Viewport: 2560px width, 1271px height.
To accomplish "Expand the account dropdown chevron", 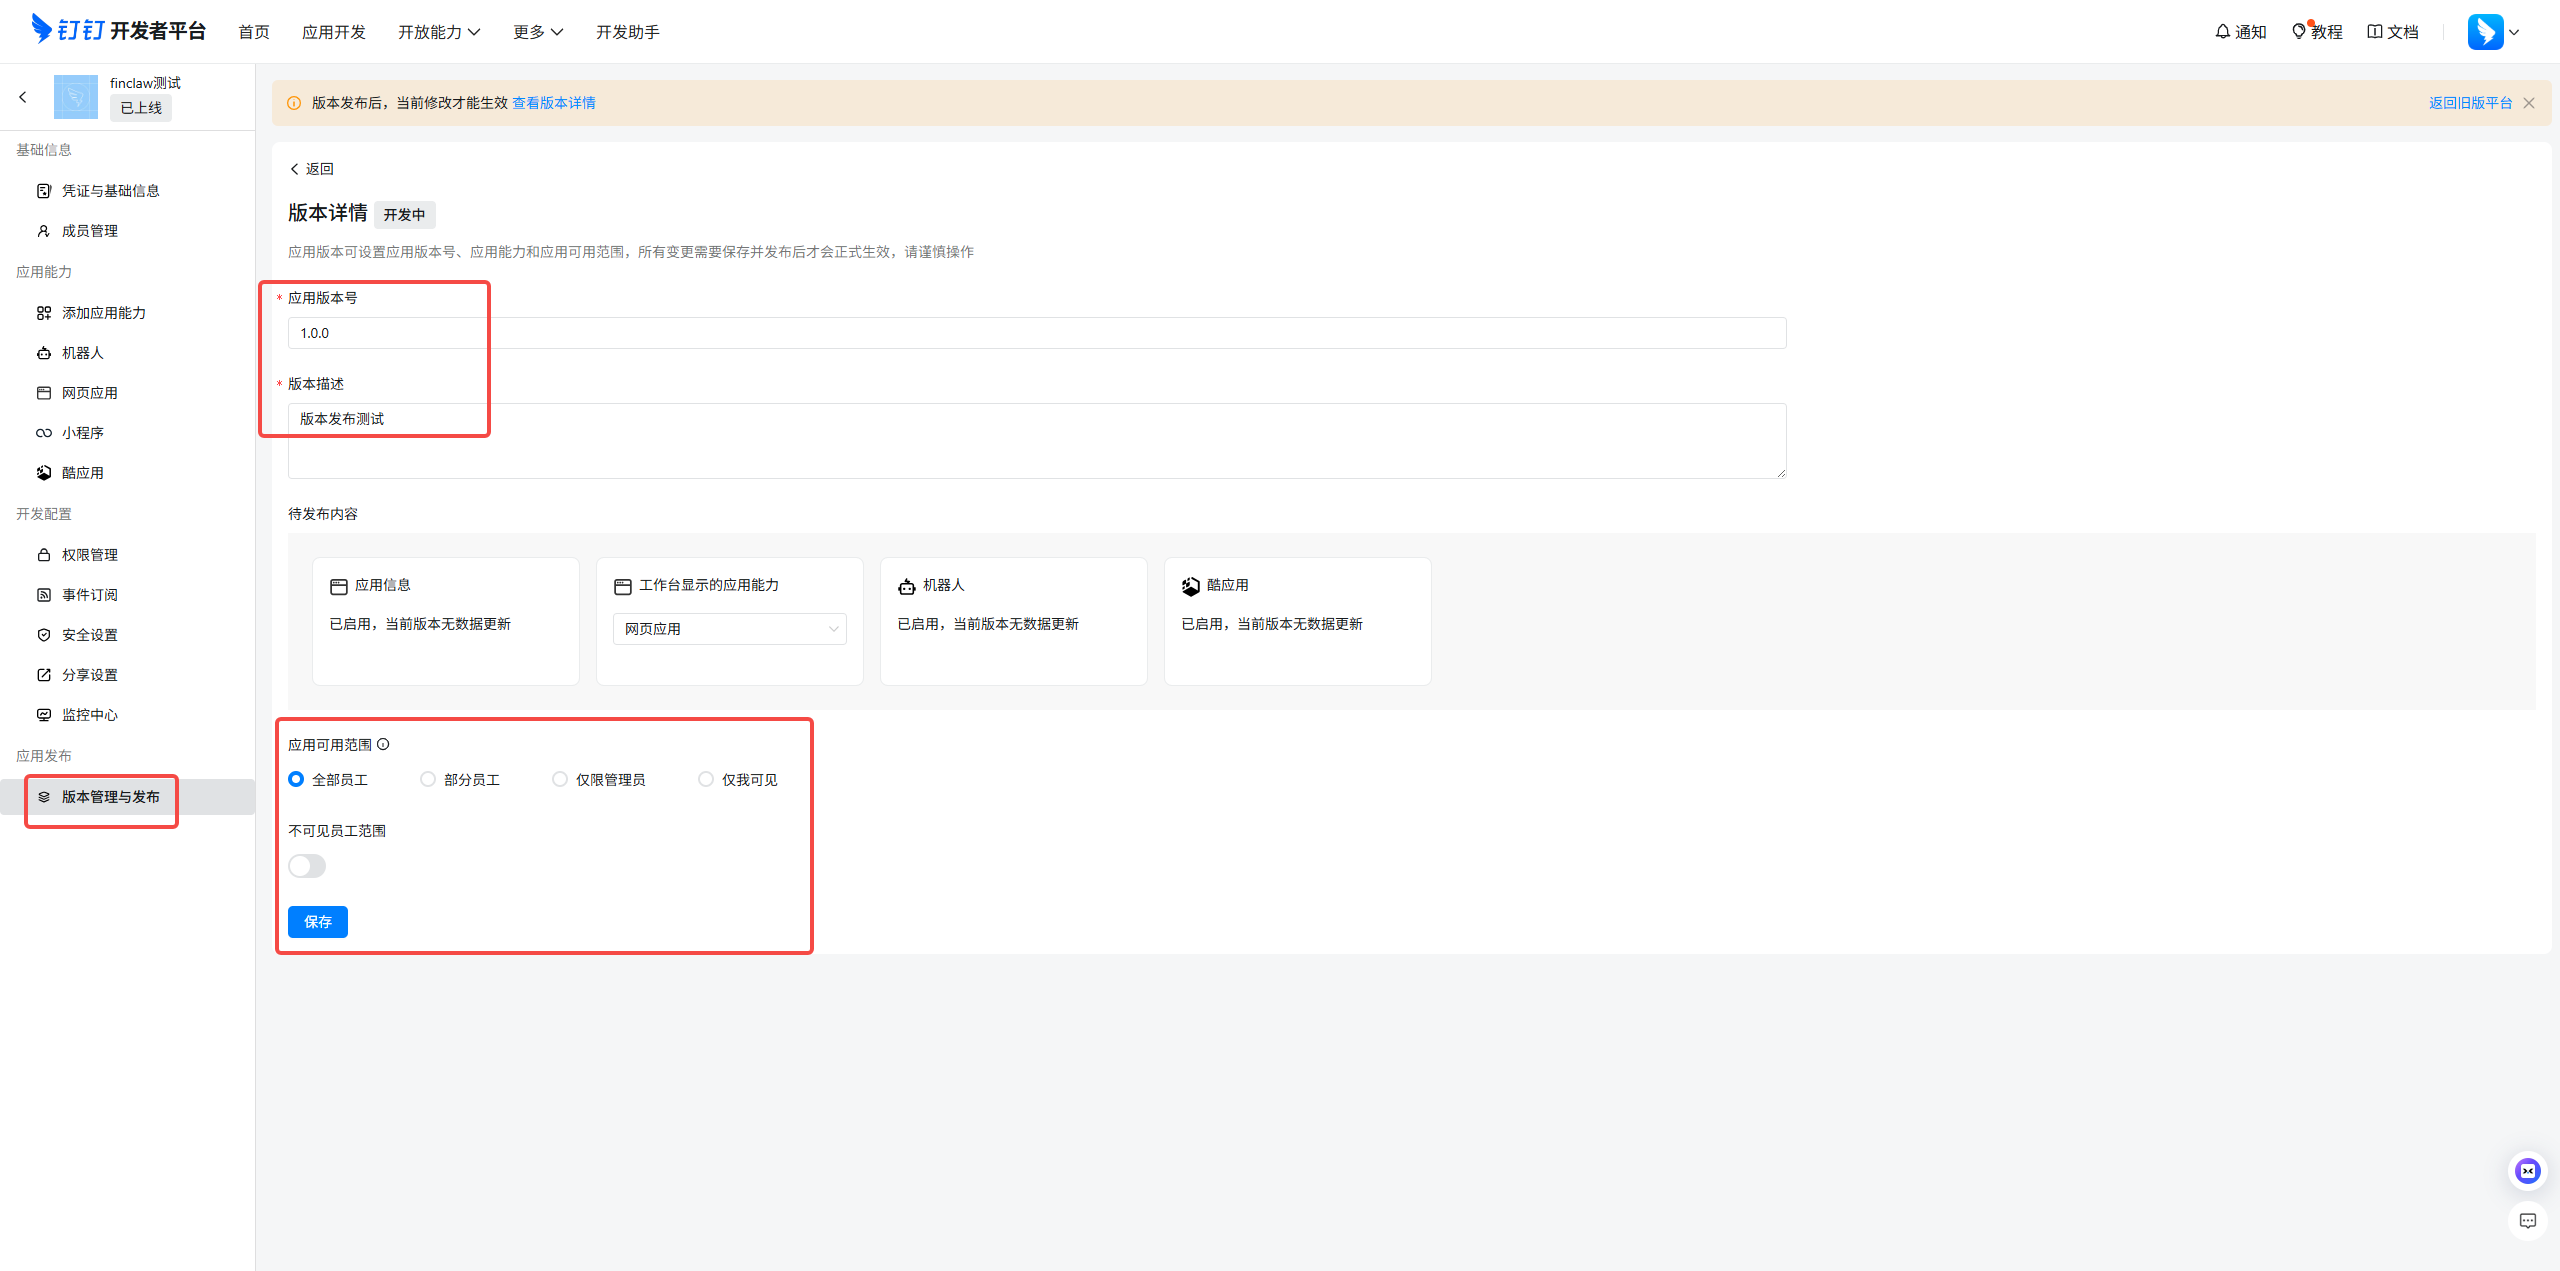I will pyautogui.click(x=2514, y=32).
